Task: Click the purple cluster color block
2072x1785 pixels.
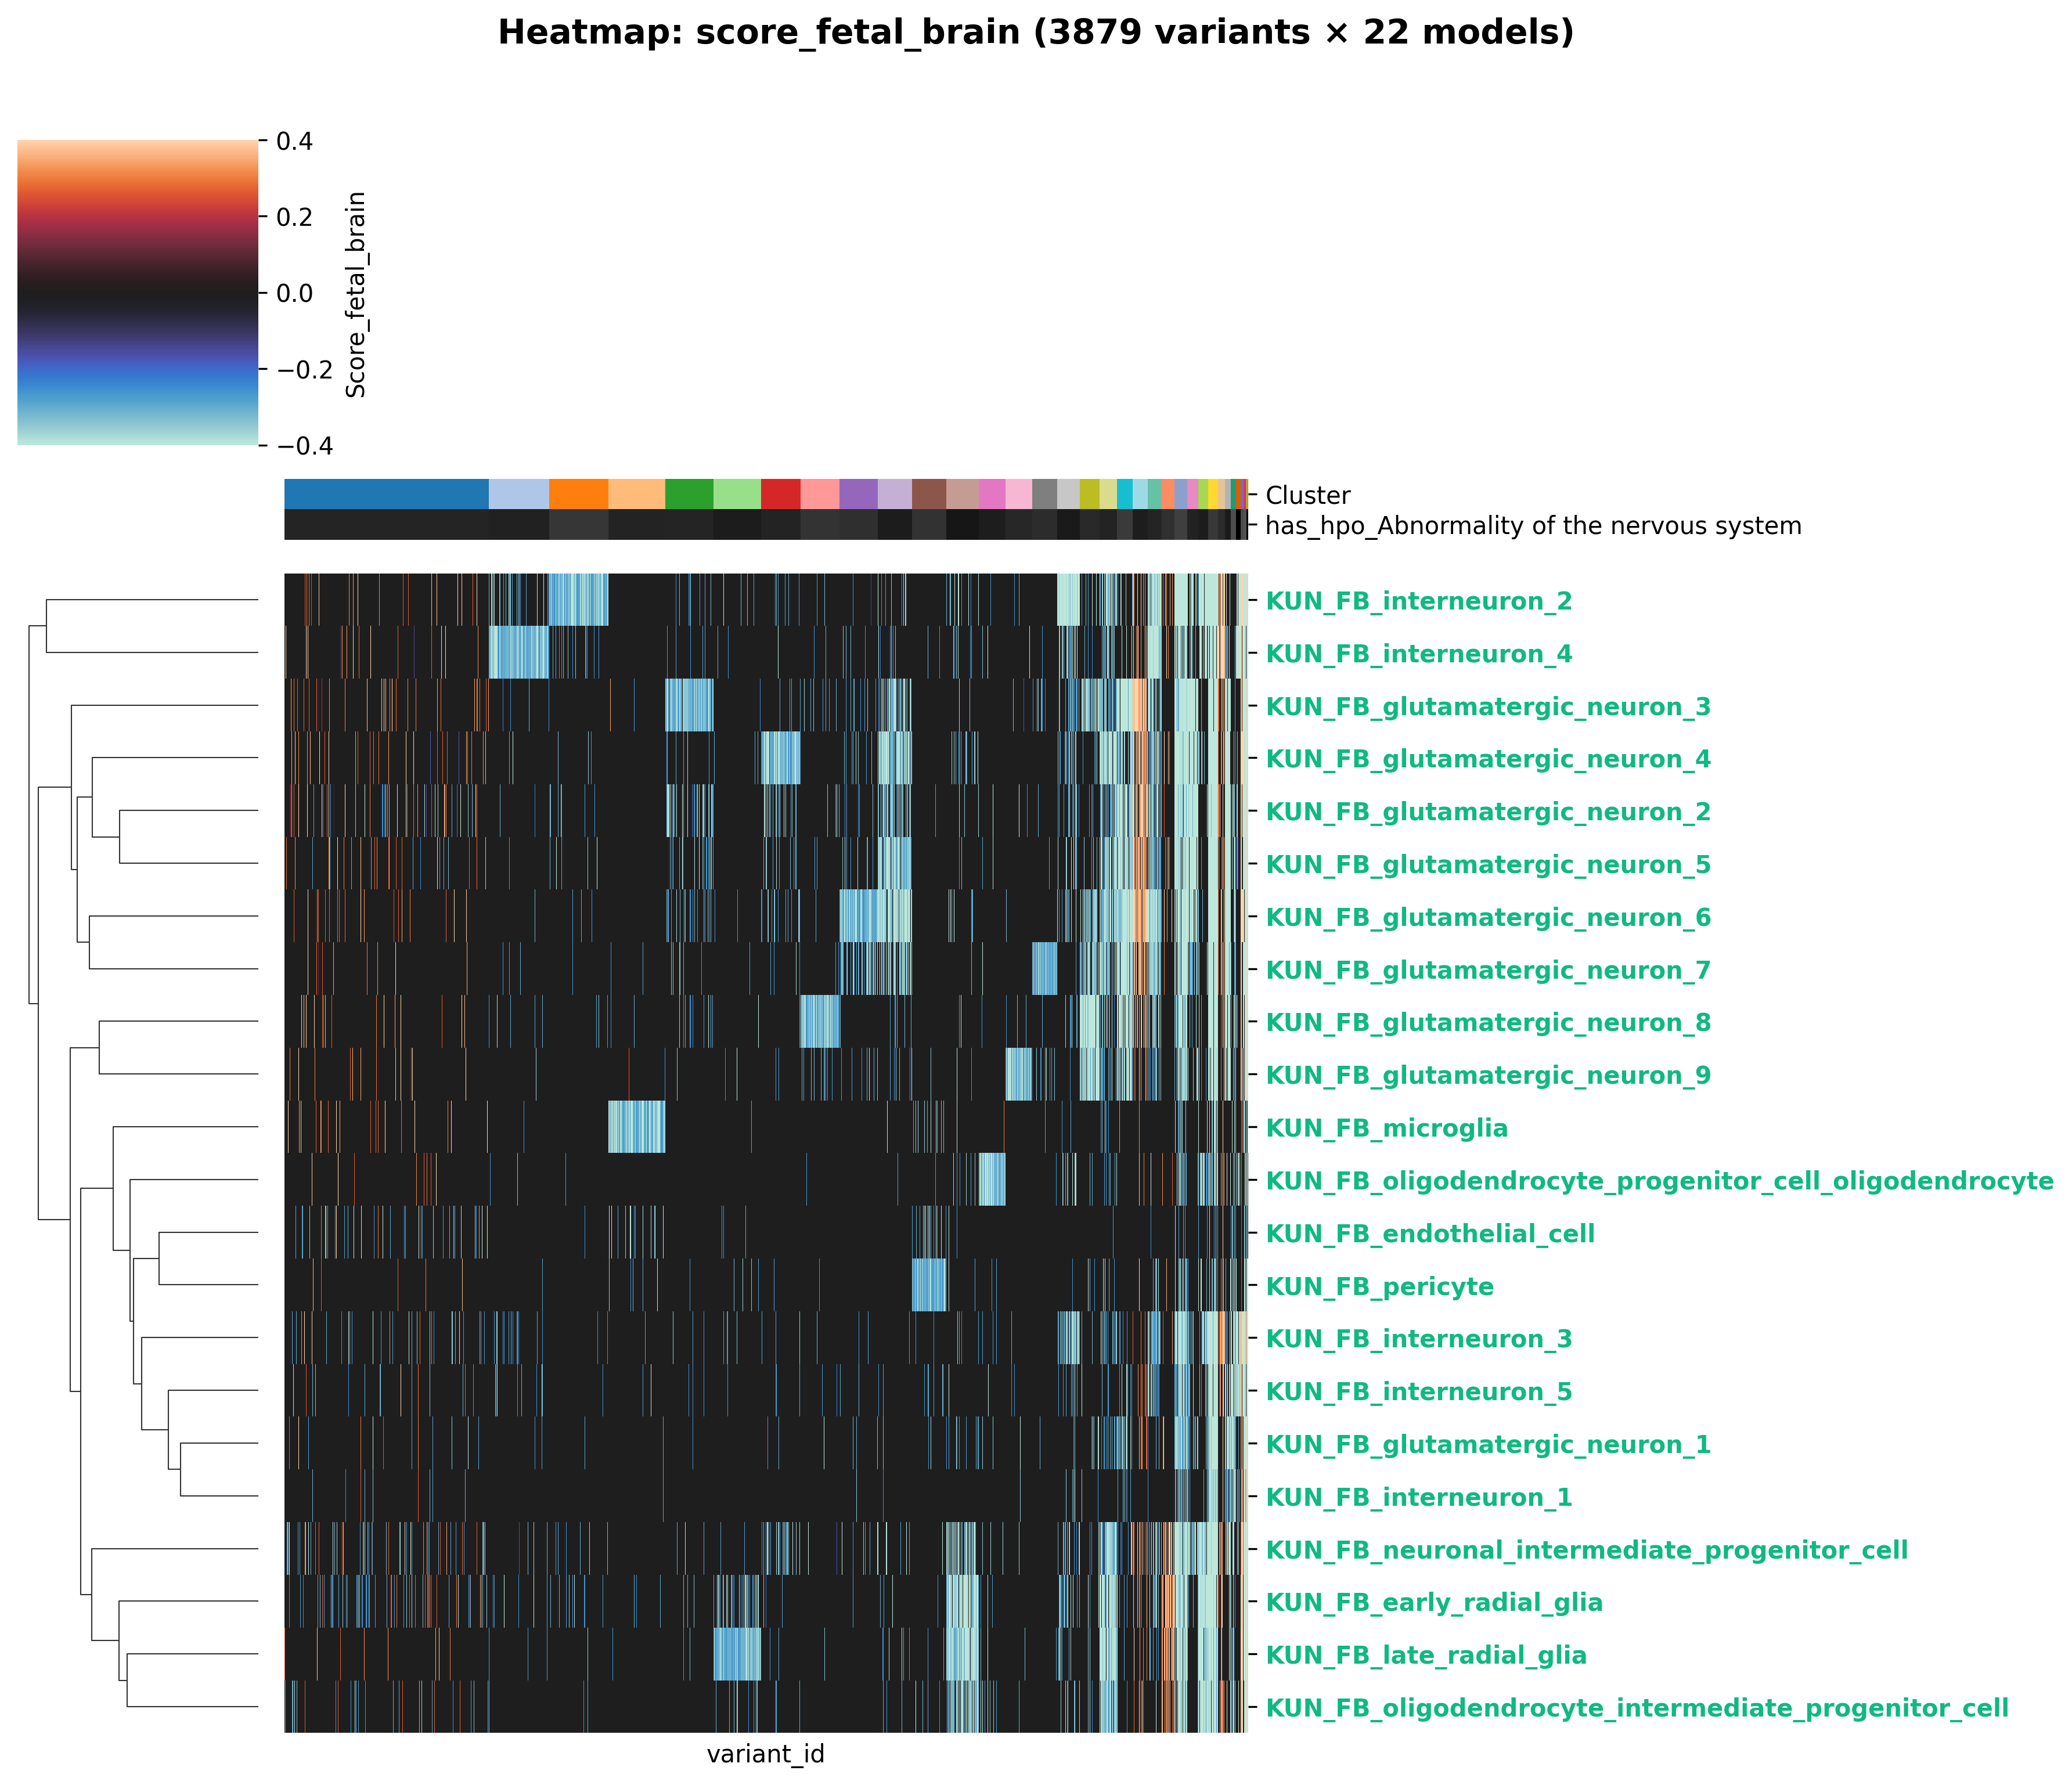Action: (x=858, y=494)
